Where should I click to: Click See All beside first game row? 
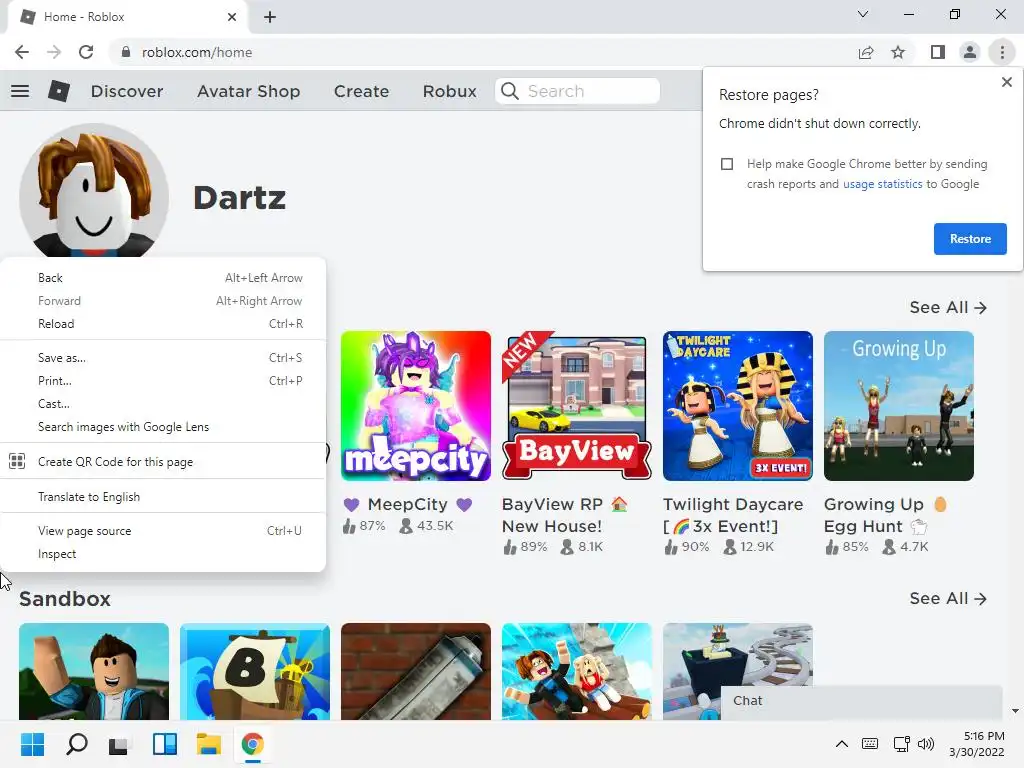(948, 308)
